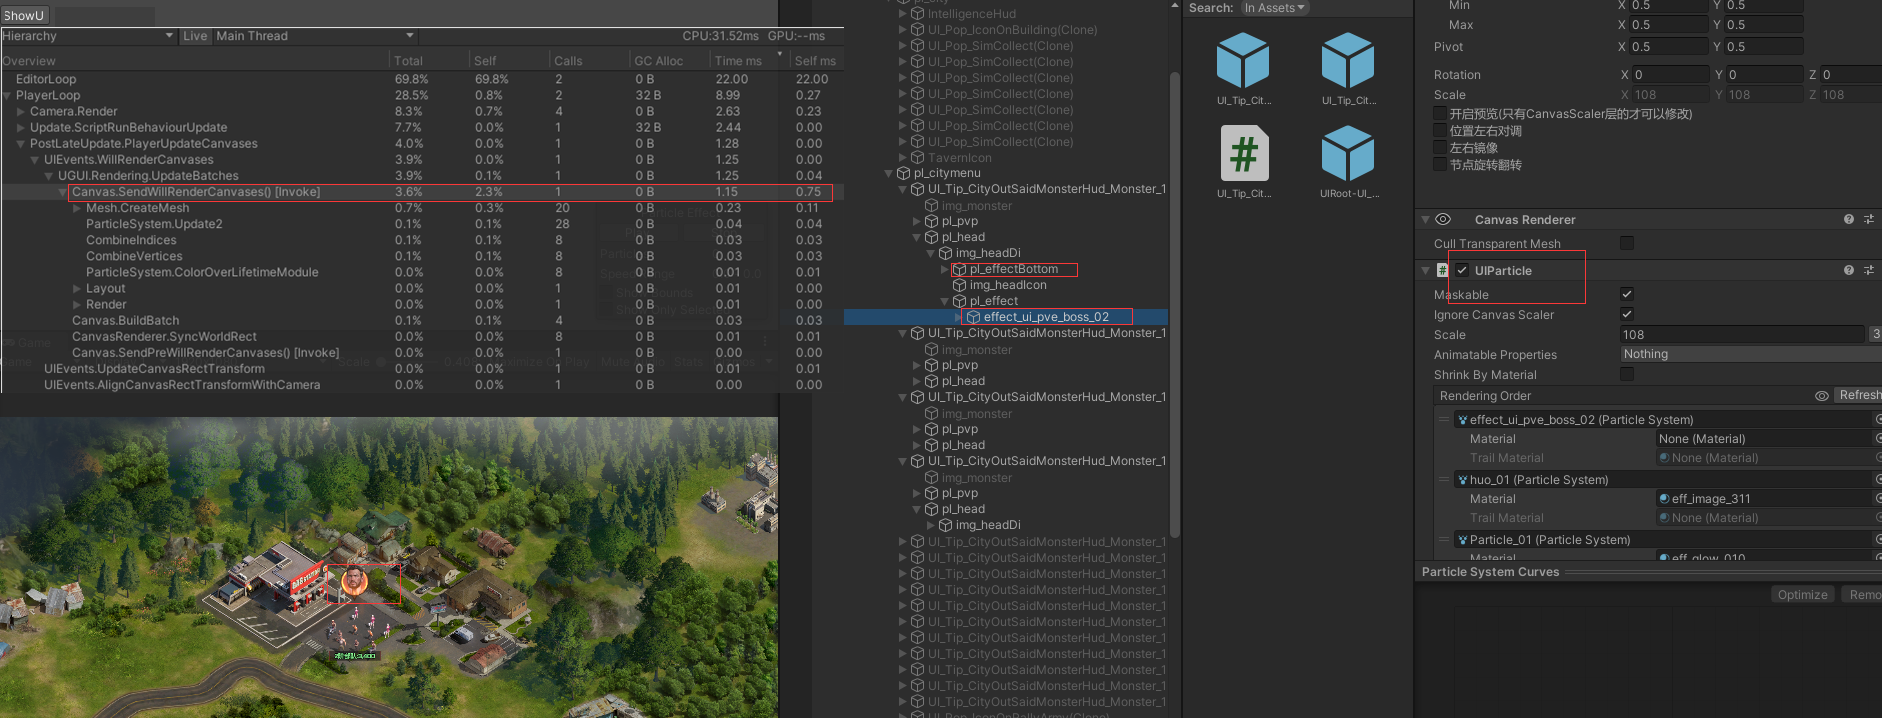This screenshot has height=718, width=1882.
Task: Click the huo_01 Particle System icon
Action: (x=1463, y=480)
